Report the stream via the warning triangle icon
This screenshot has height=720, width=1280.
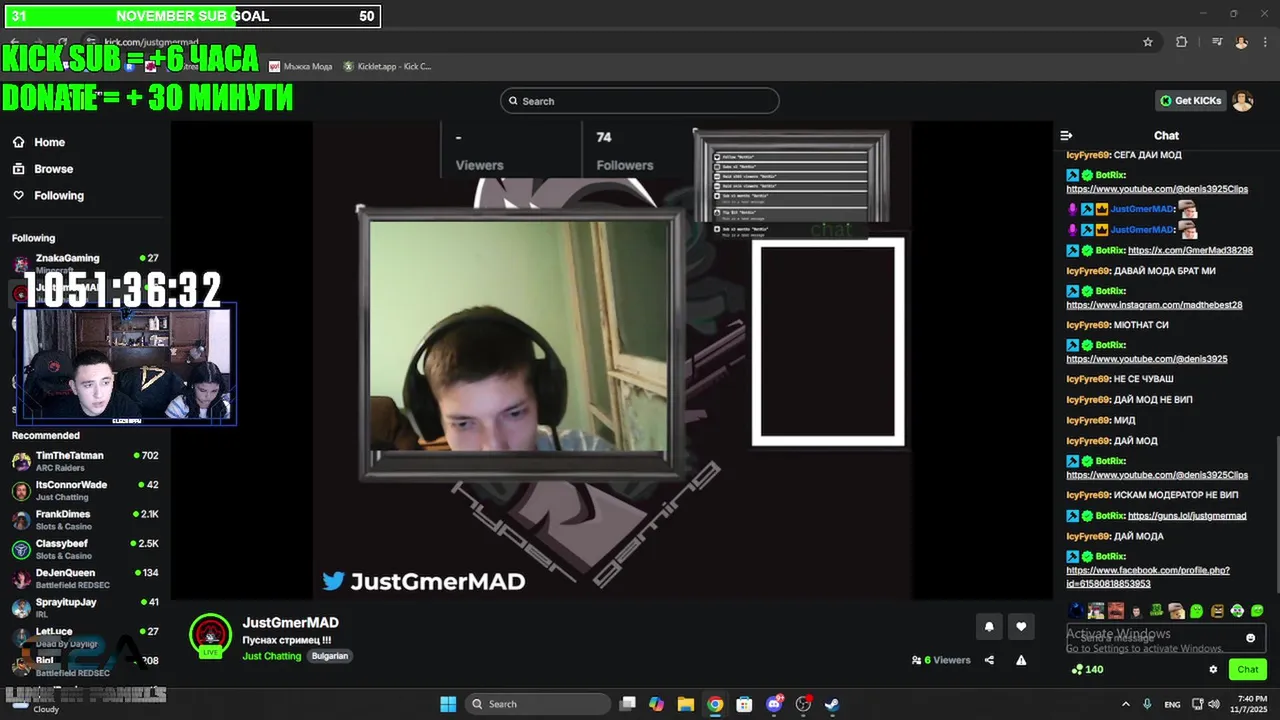(1021, 660)
